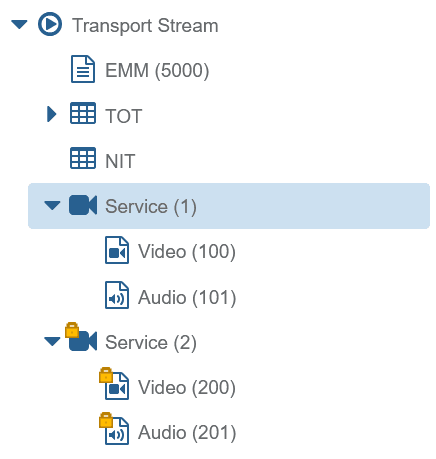This screenshot has height=459, width=436.
Task: Click the Service (1) camera icon
Action: click(x=83, y=205)
